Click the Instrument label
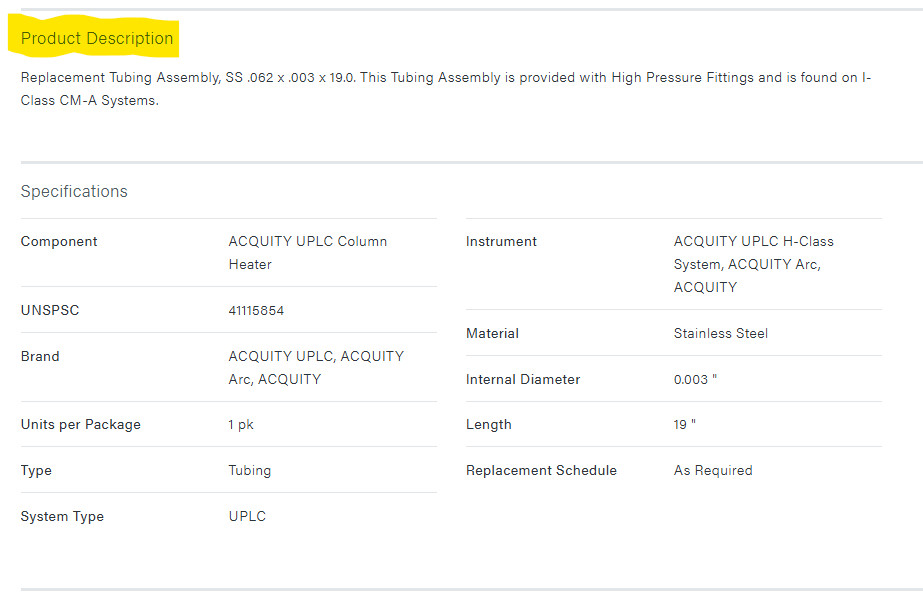The width and height of the screenshot is (923, 600). pyautogui.click(x=501, y=241)
